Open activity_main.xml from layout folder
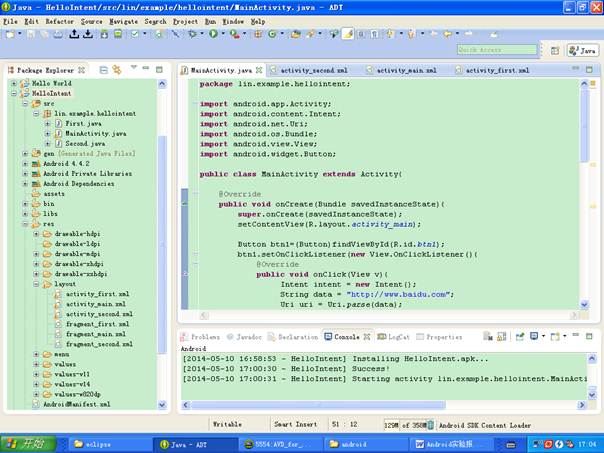This screenshot has width=604, height=453. [96, 304]
